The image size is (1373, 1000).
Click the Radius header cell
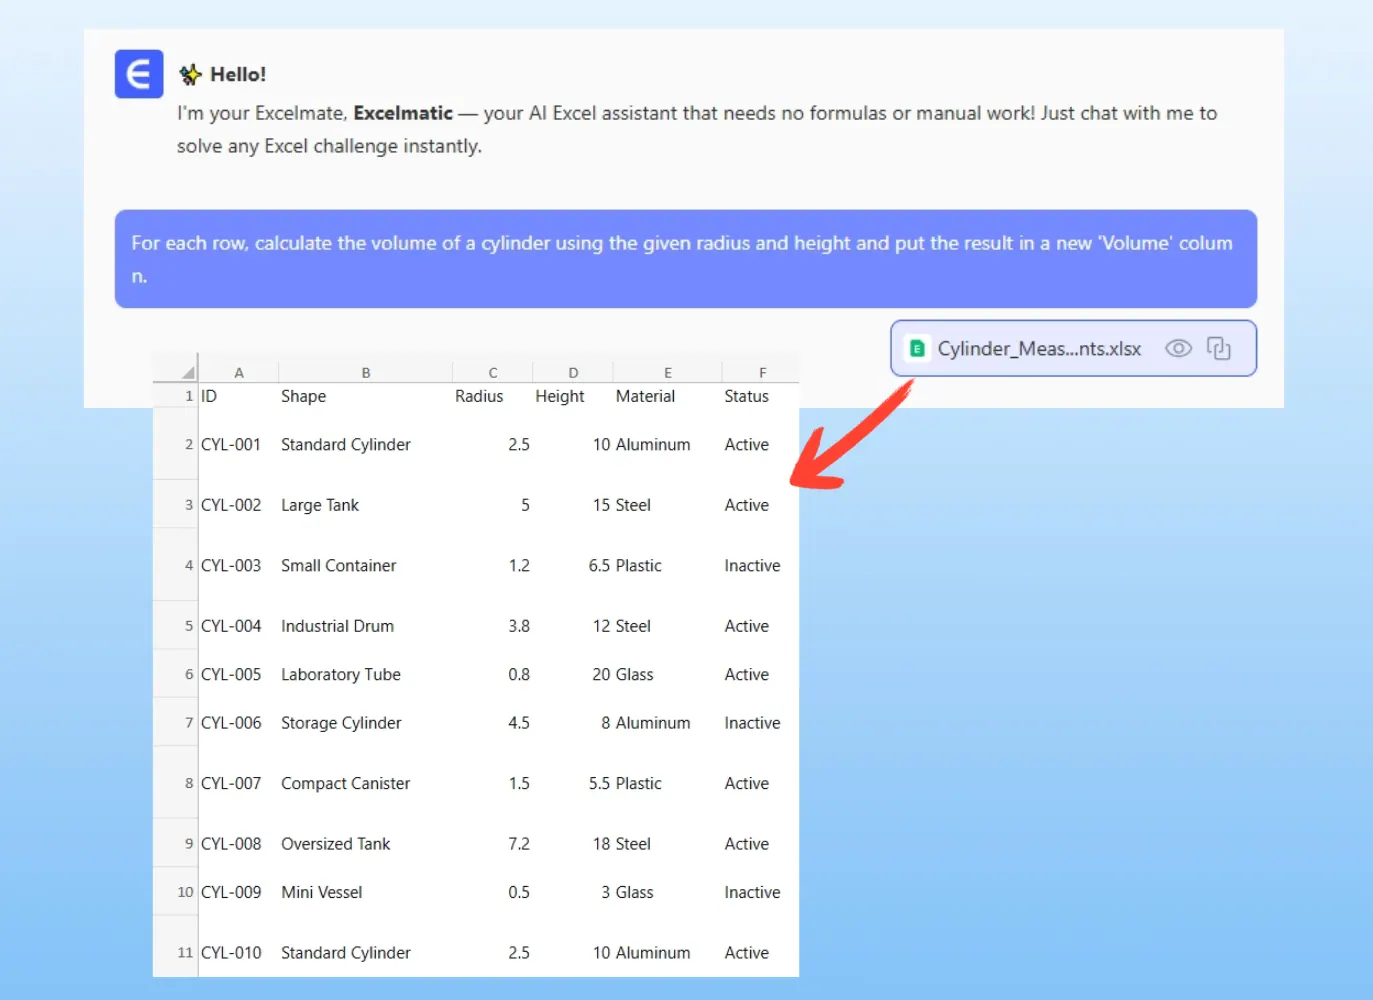pos(479,396)
